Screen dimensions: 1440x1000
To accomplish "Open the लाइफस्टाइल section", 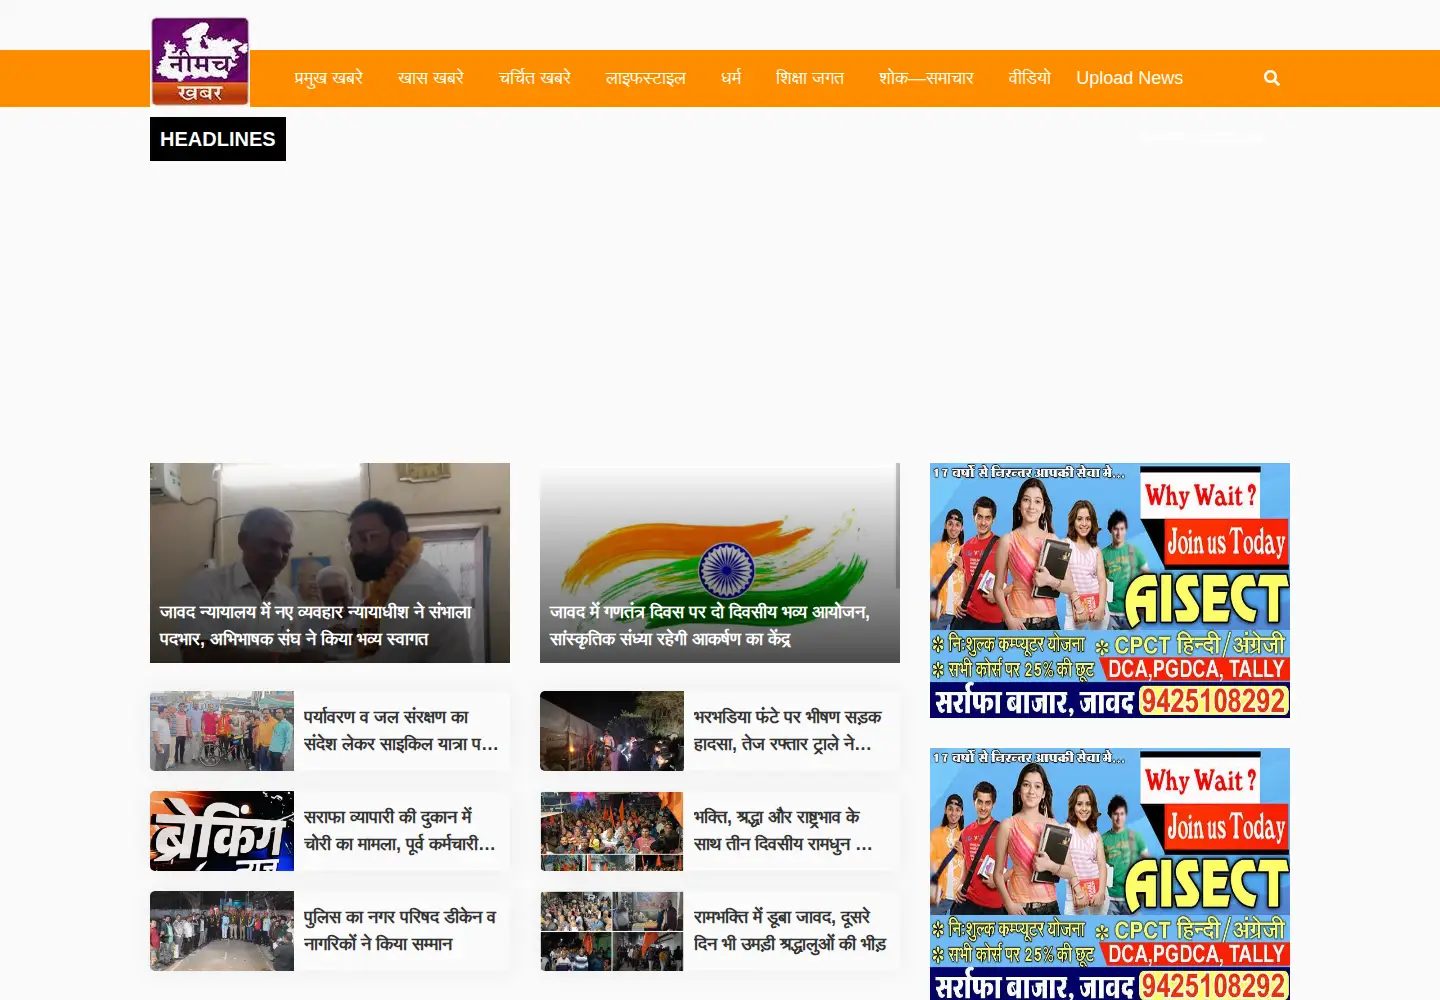I will click(x=646, y=78).
